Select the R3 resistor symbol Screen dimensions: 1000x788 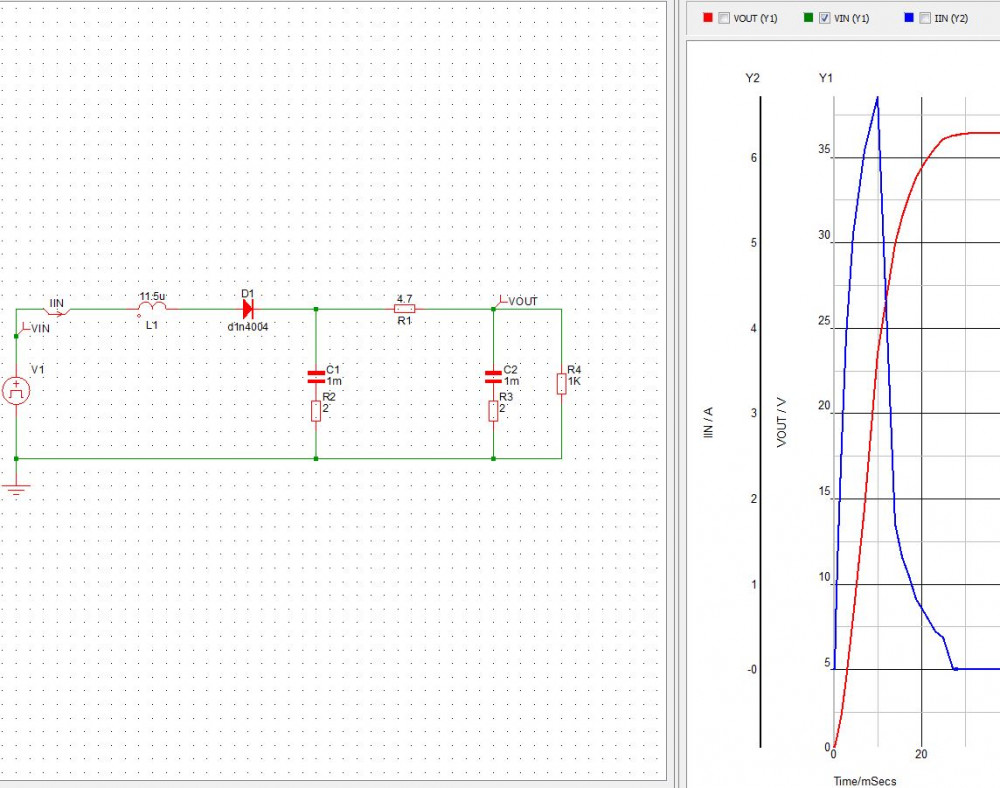pyautogui.click(x=493, y=411)
